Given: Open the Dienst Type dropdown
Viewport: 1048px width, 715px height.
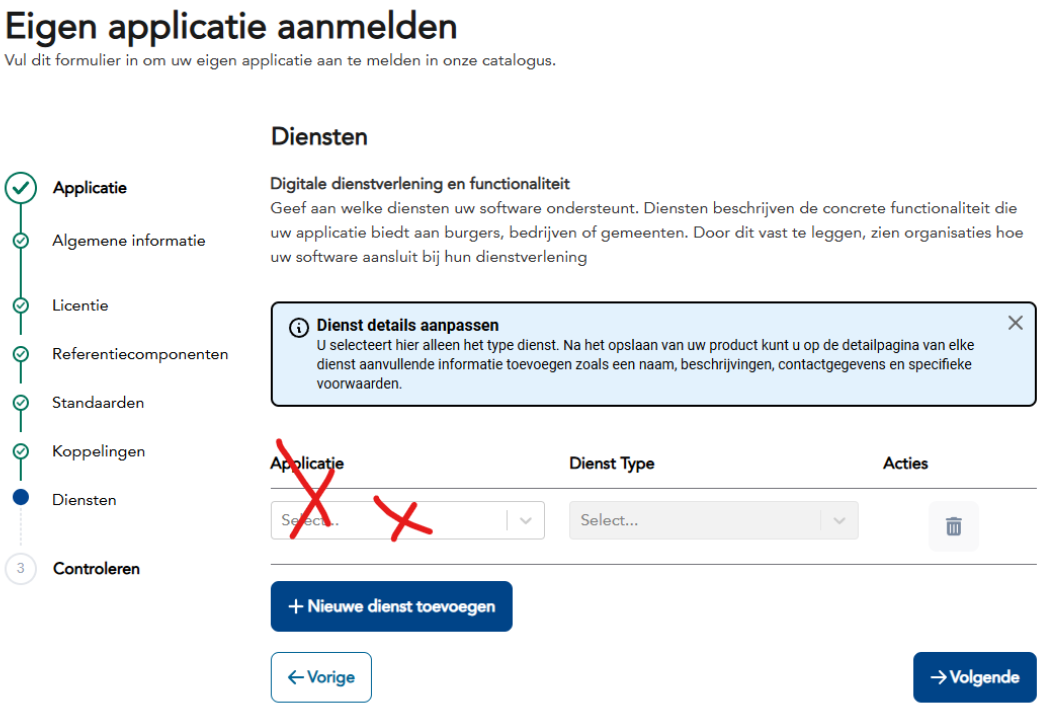Looking at the screenshot, I should tap(713, 520).
